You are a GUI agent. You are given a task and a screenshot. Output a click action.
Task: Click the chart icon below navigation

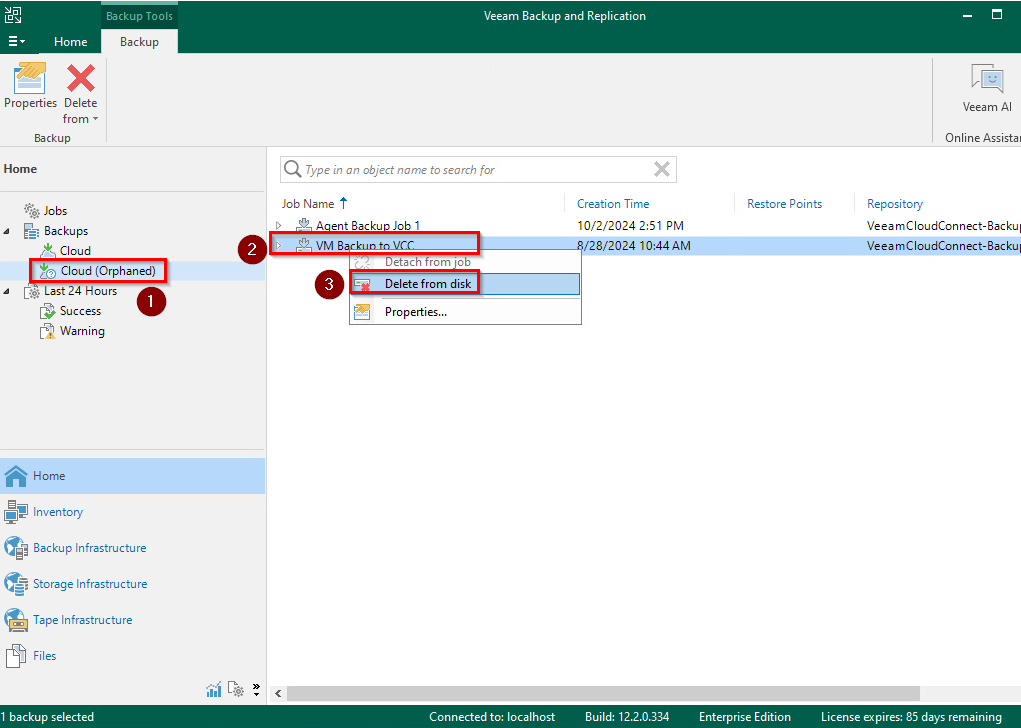[x=214, y=690]
